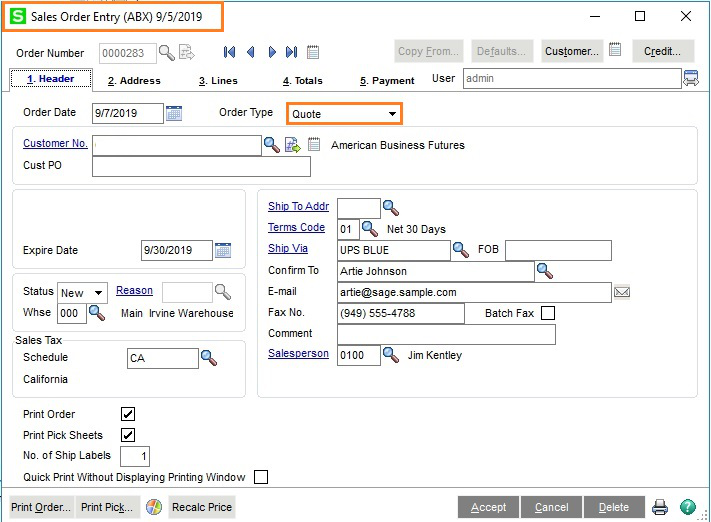The width and height of the screenshot is (711, 522).
Task: Click the Recalc Price button
Action: 202,507
